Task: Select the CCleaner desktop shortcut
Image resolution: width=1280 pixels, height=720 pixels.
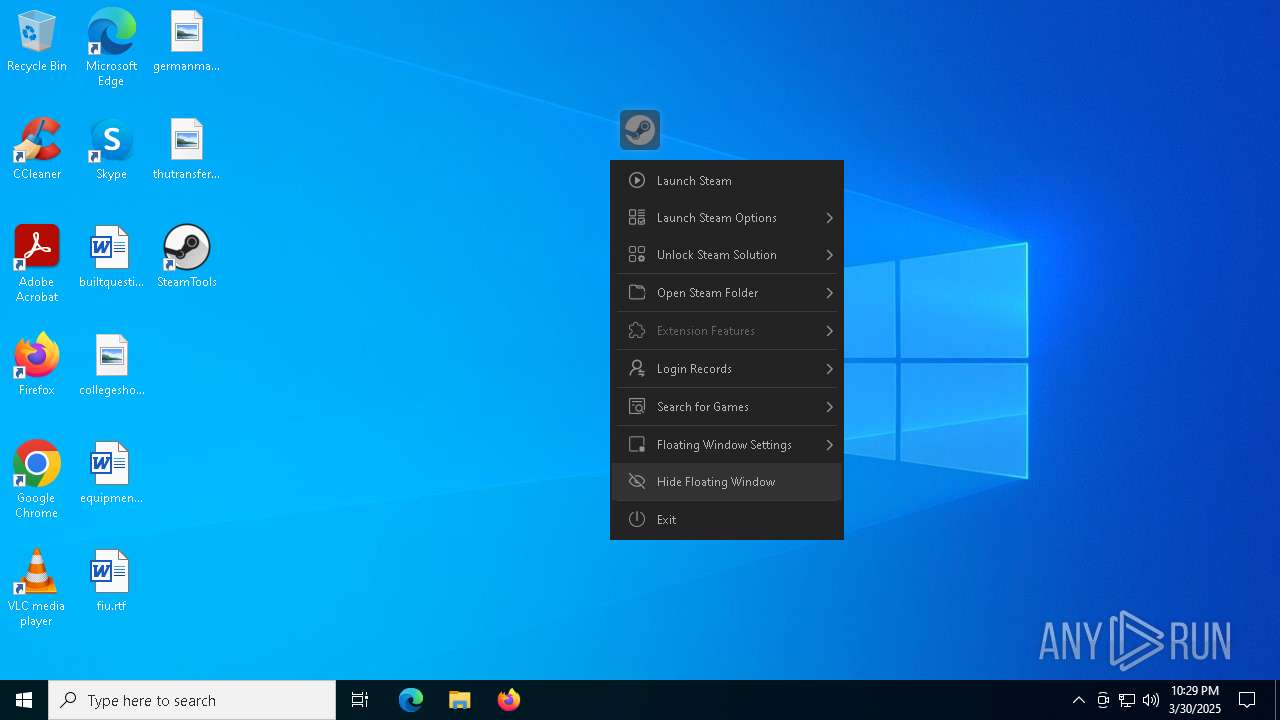Action: pos(37,149)
